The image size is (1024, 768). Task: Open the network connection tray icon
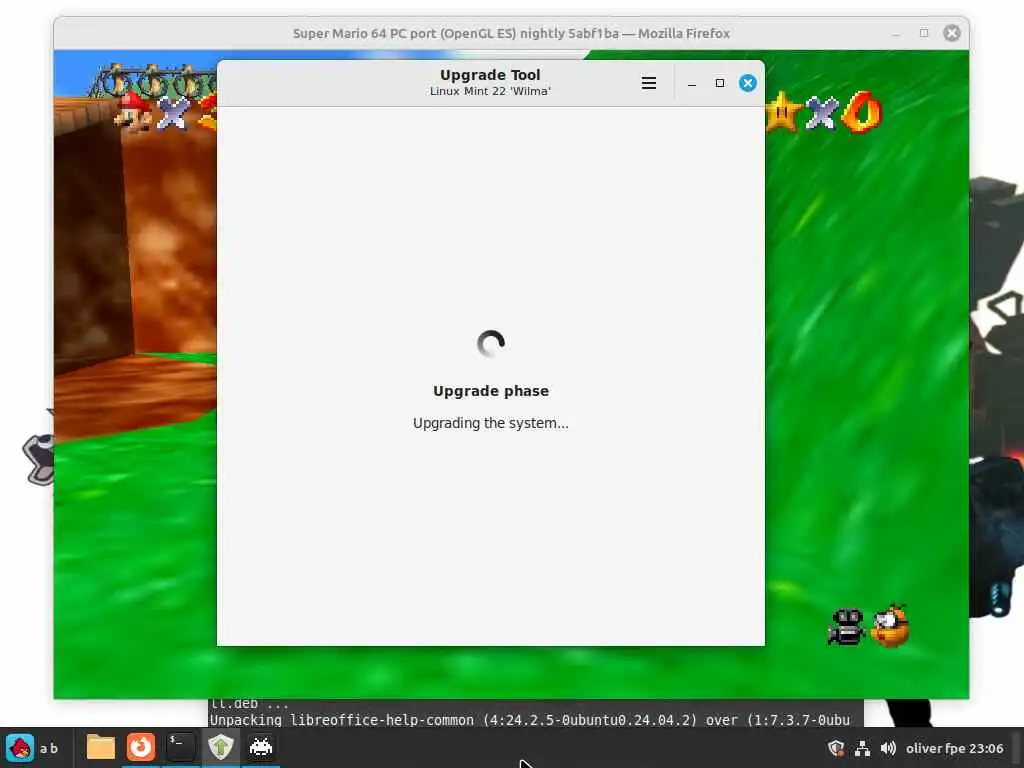point(862,748)
